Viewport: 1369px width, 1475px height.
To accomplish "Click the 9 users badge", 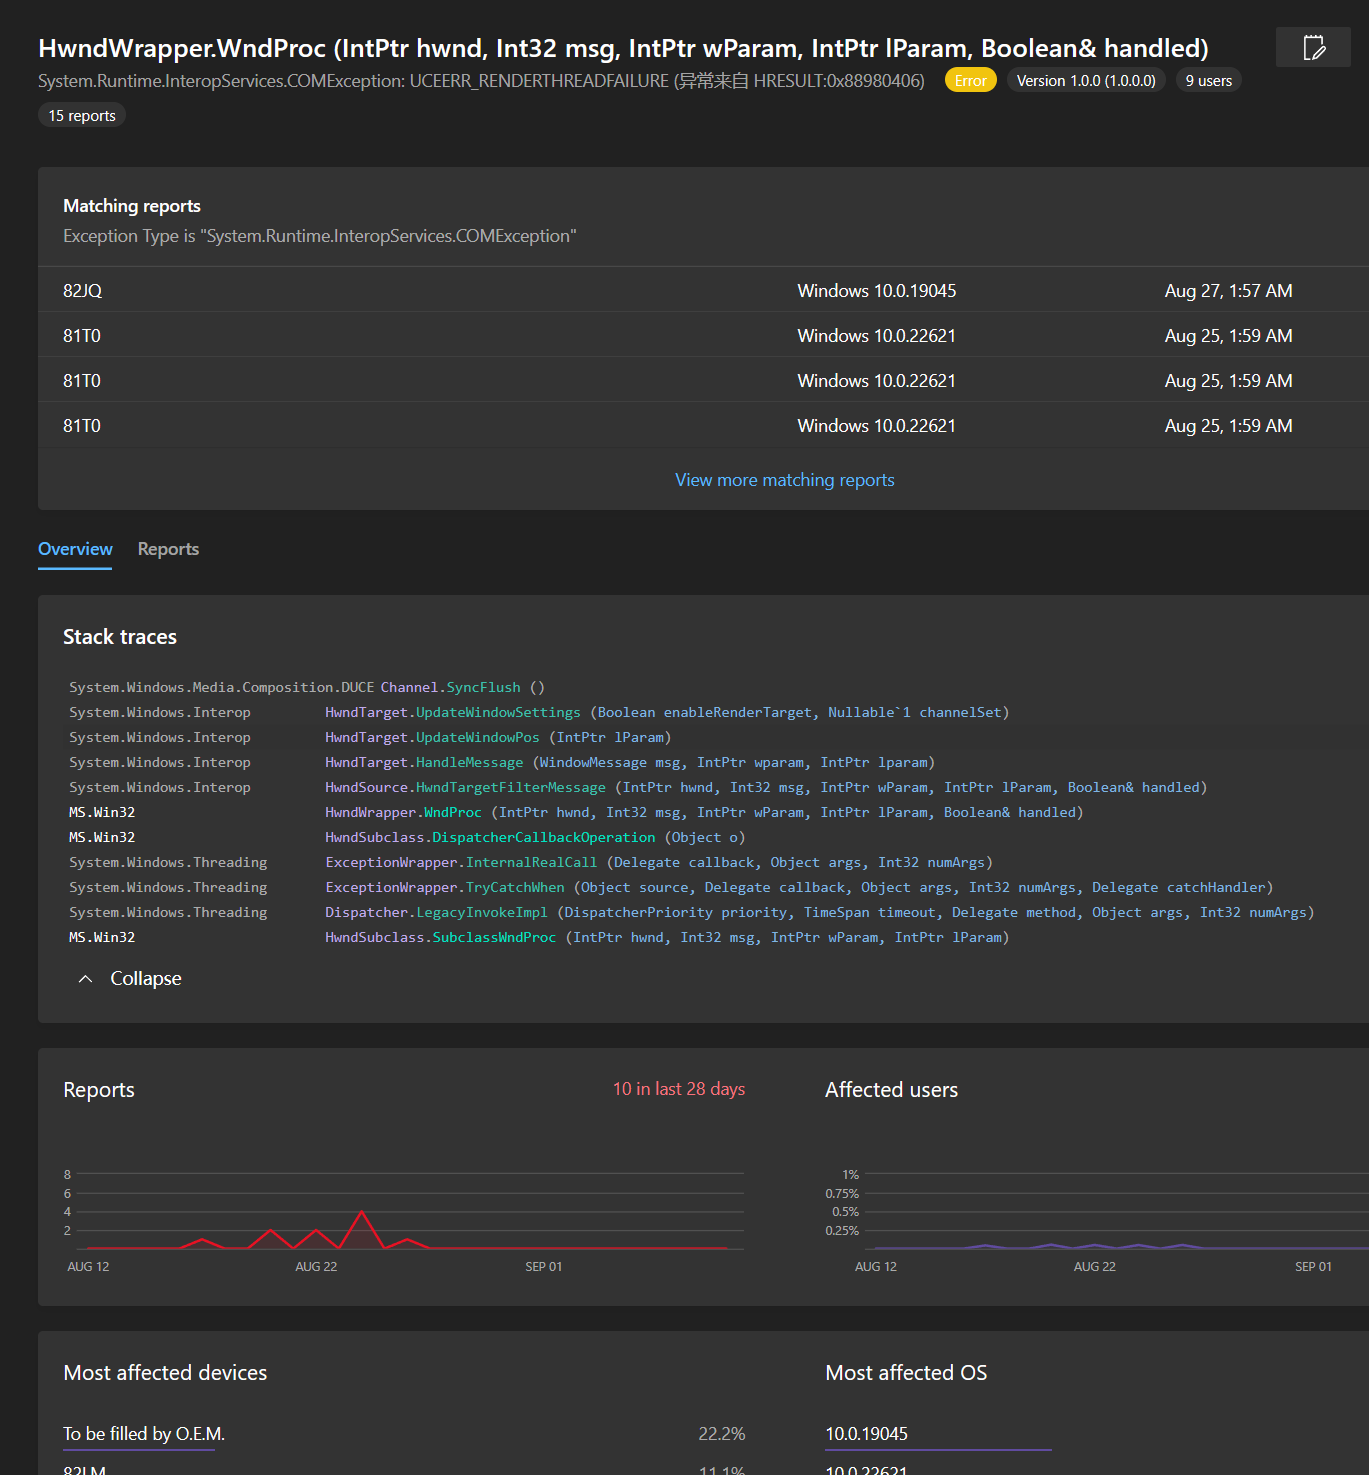I will point(1207,80).
